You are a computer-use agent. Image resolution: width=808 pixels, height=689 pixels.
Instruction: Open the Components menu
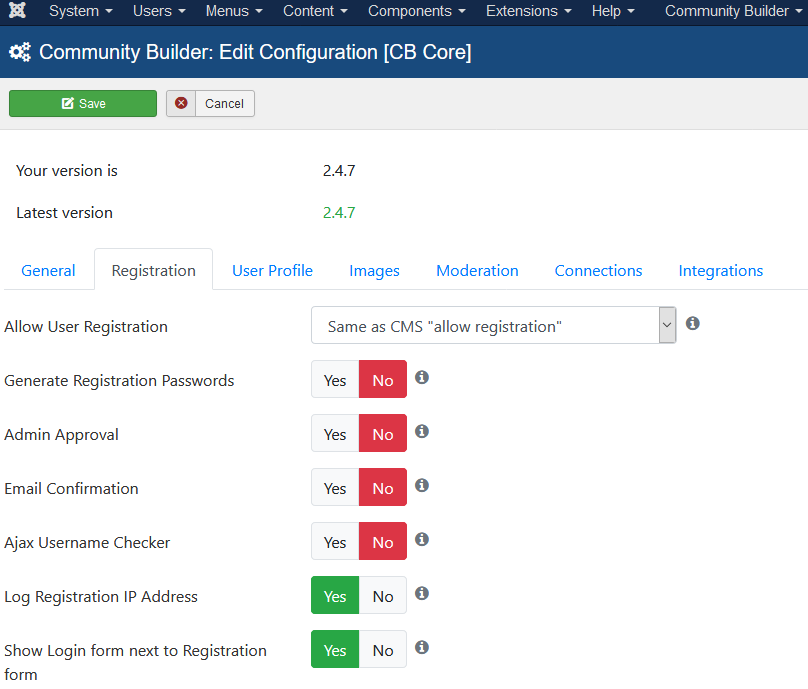416,11
